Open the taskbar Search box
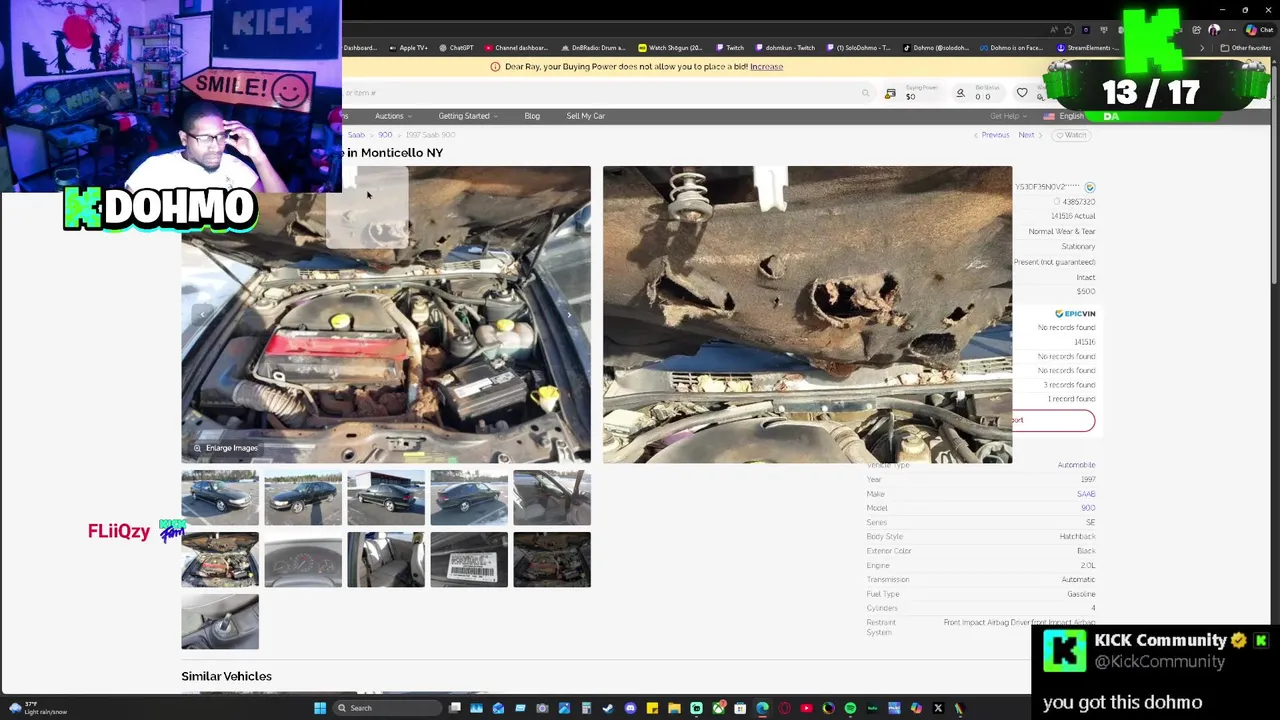The height and width of the screenshot is (720, 1280). (x=388, y=708)
